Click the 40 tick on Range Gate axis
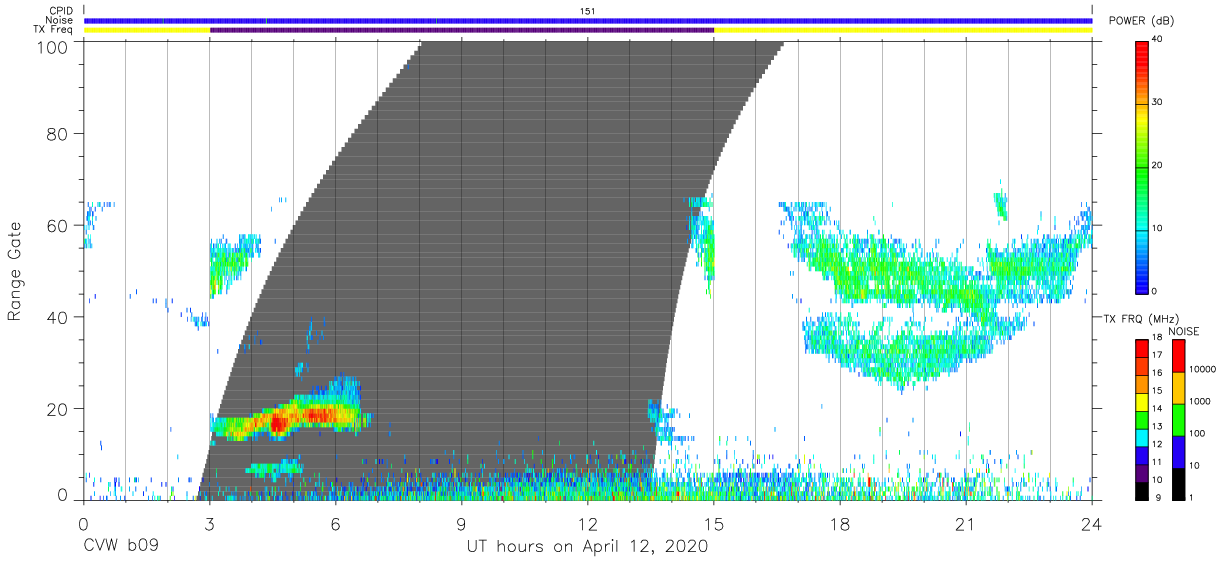1228x567 pixels. point(58,317)
